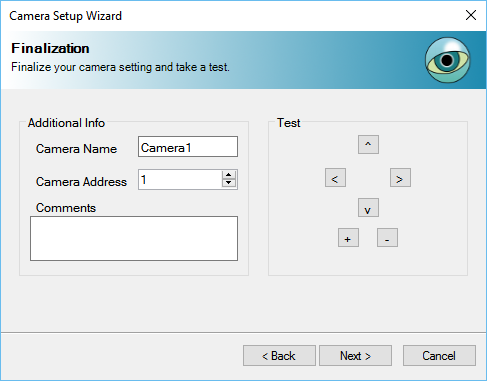Click the zoom in plus button
This screenshot has height=381, width=487.
click(348, 238)
